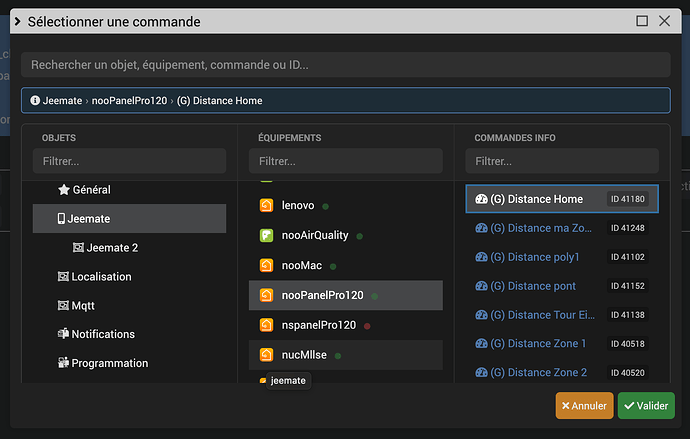The image size is (690, 439).
Task: Click the chevron icon beside the dialog title
Action: click(x=18, y=21)
